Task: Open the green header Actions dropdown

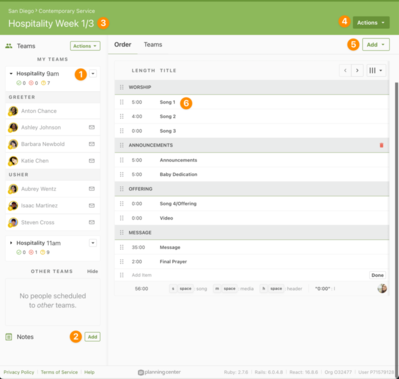Action: [371, 23]
